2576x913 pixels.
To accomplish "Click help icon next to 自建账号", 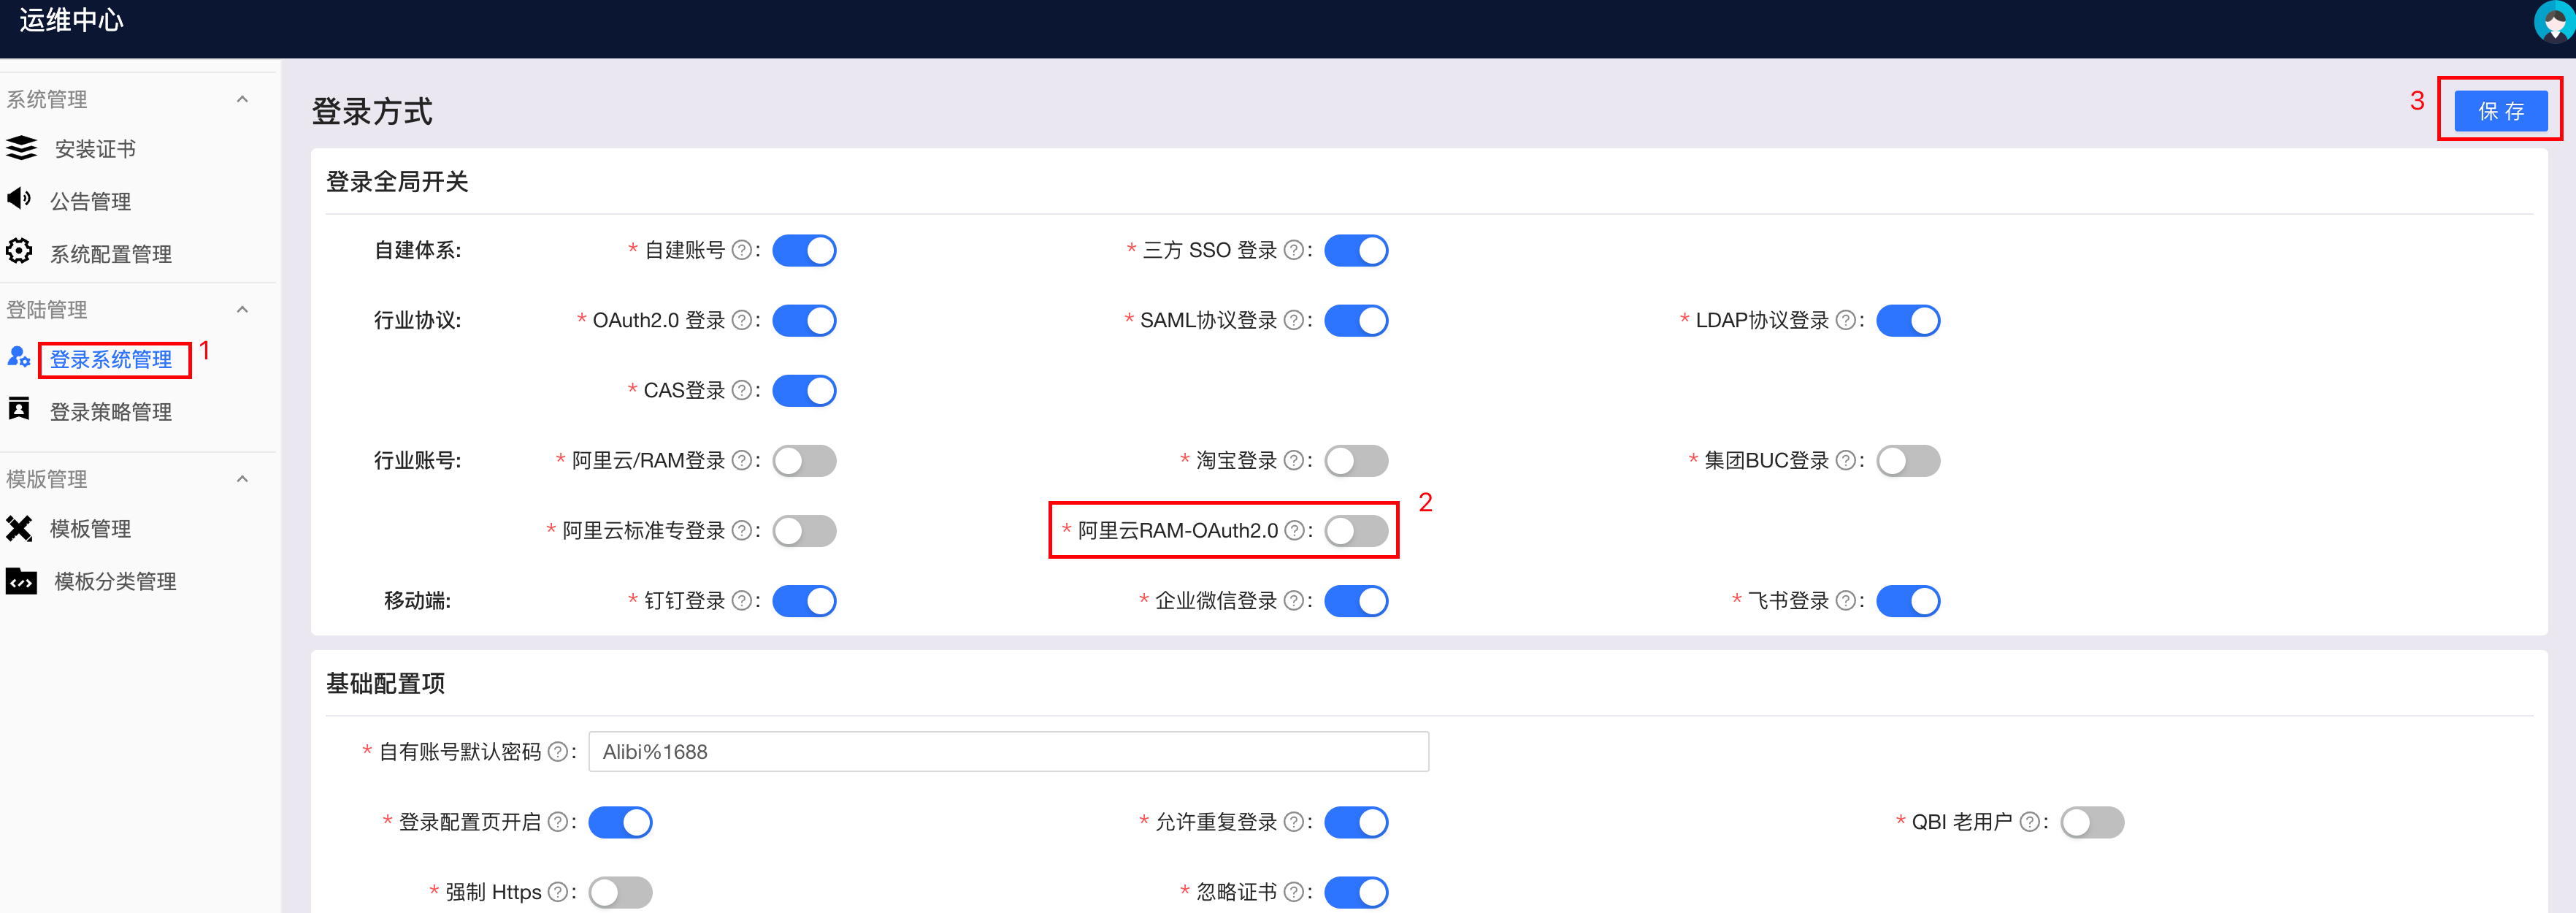I will (742, 250).
